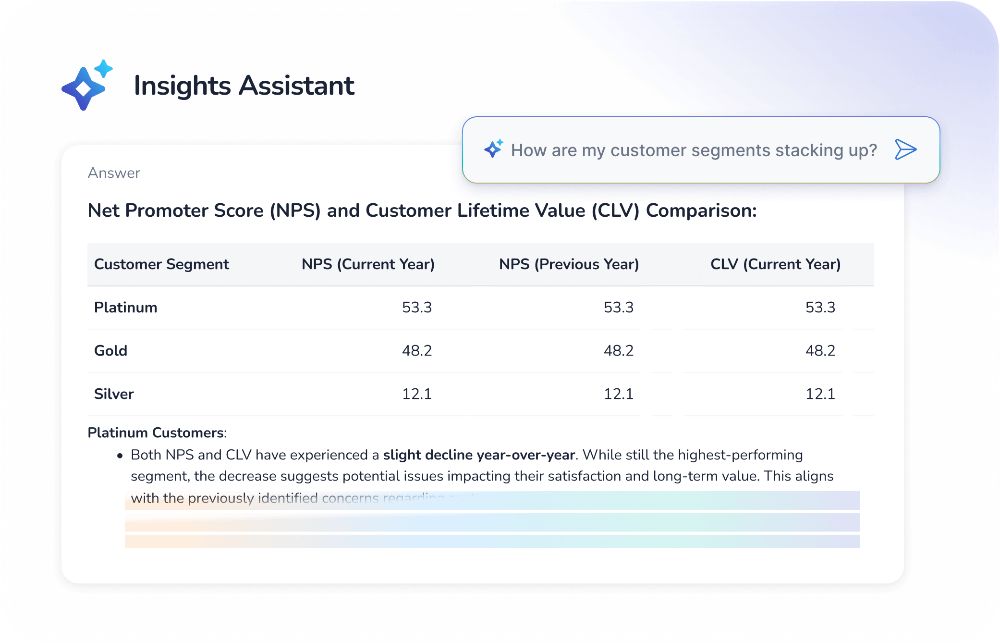Click the sparkle icon in the query box
The width and height of the screenshot is (1000, 643).
click(x=493, y=150)
